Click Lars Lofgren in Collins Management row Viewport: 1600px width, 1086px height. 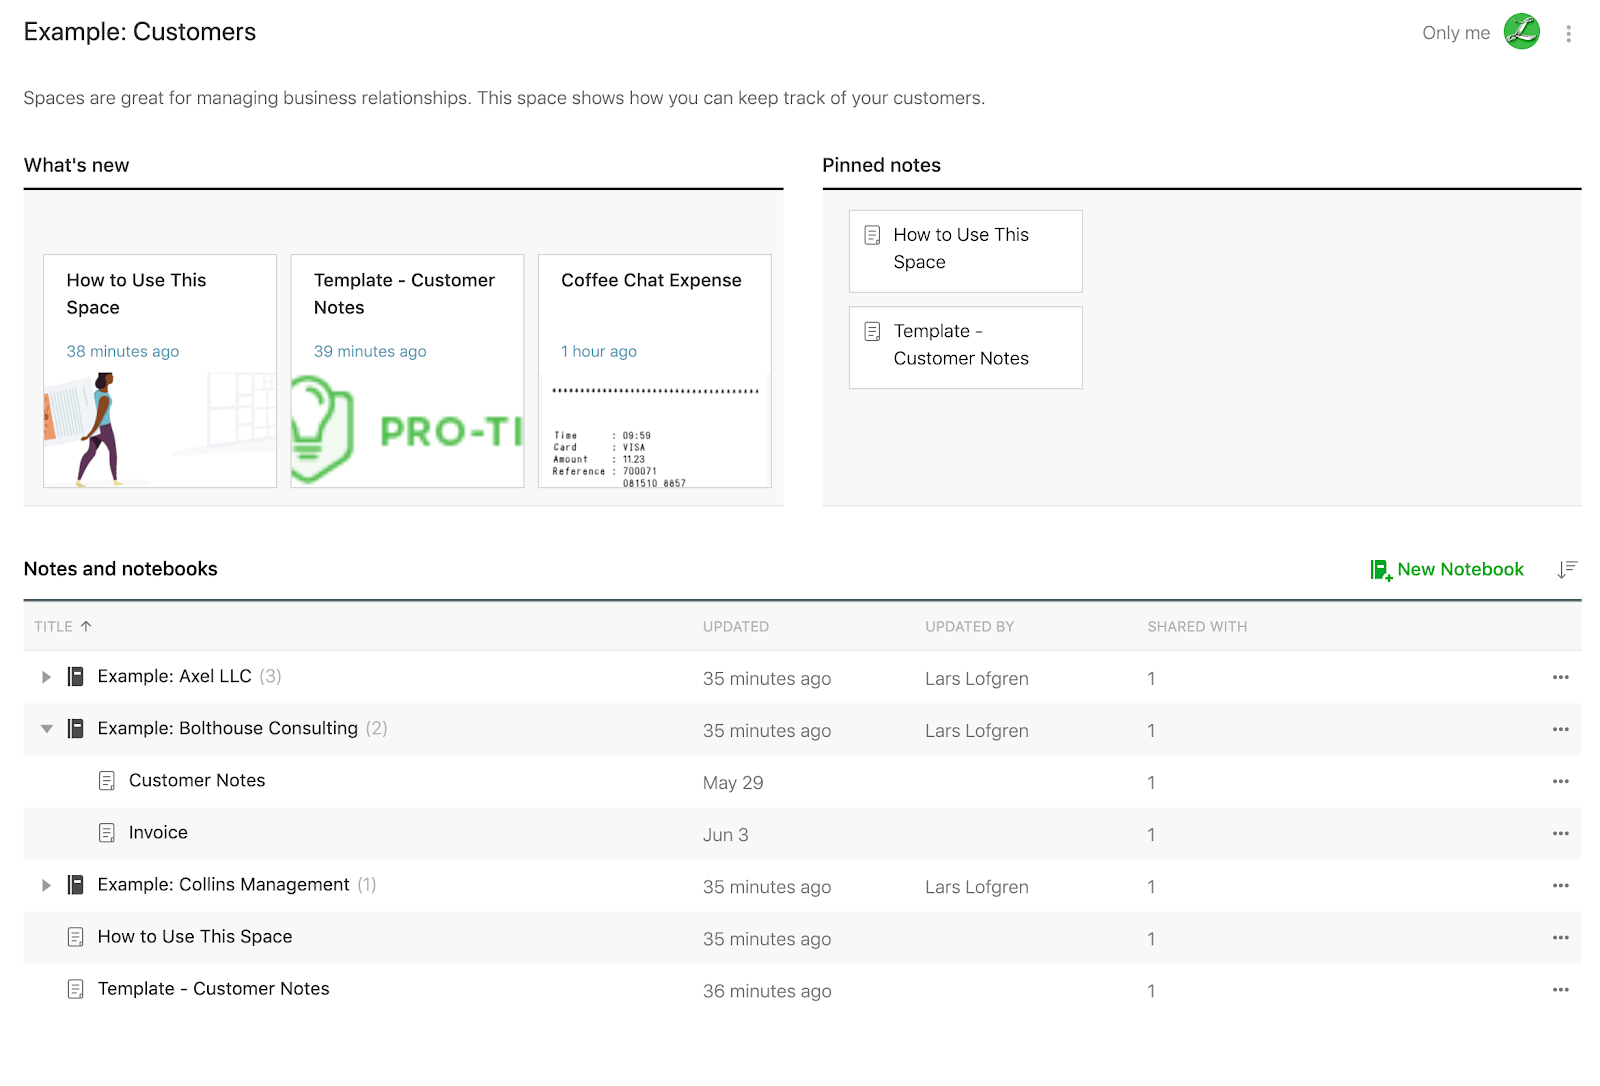[x=977, y=887]
